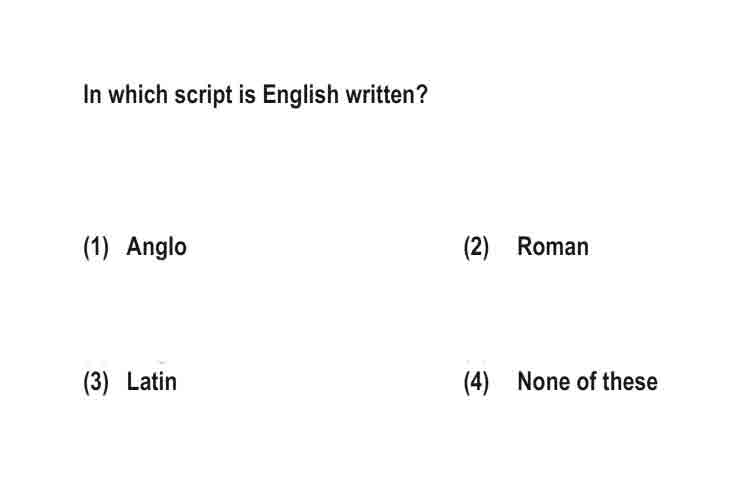Click the word In starting the question

pyautogui.click(x=92, y=94)
